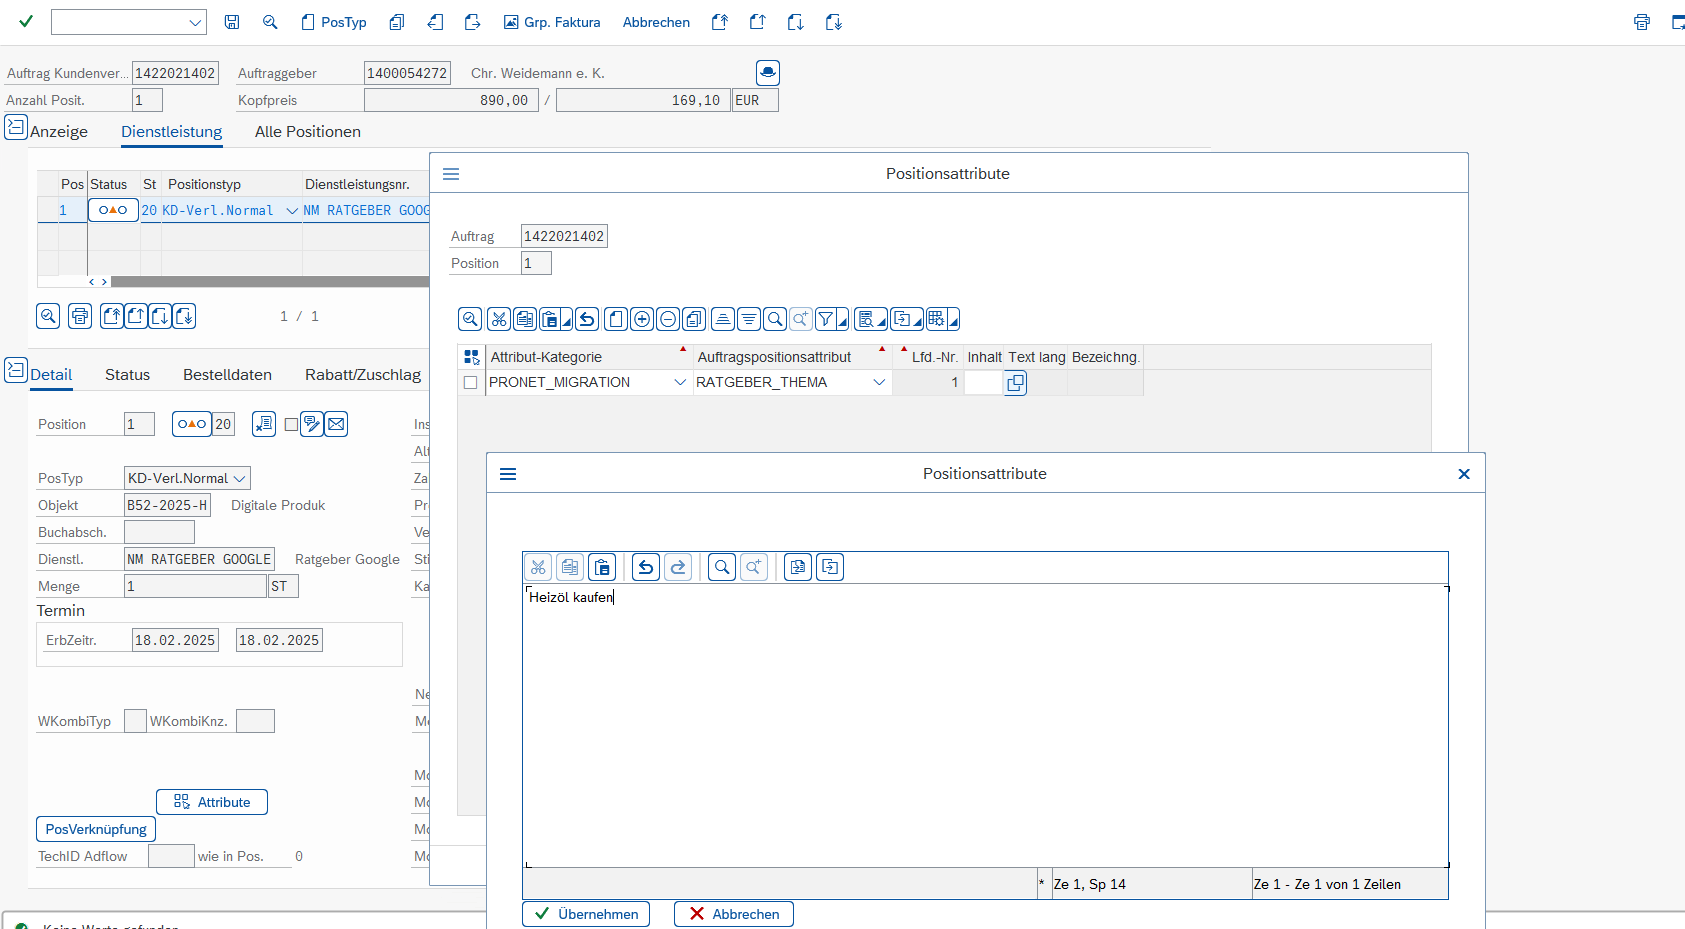Click sort ascending icon in grid toolbar
The image size is (1685, 929).
pos(722,319)
